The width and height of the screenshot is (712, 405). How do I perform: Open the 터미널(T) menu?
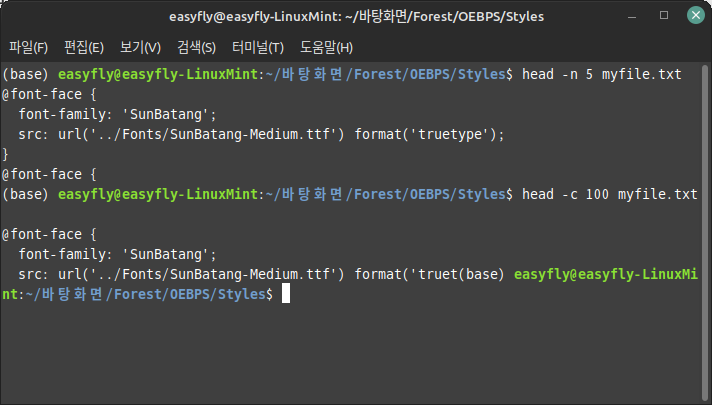[x=258, y=47]
